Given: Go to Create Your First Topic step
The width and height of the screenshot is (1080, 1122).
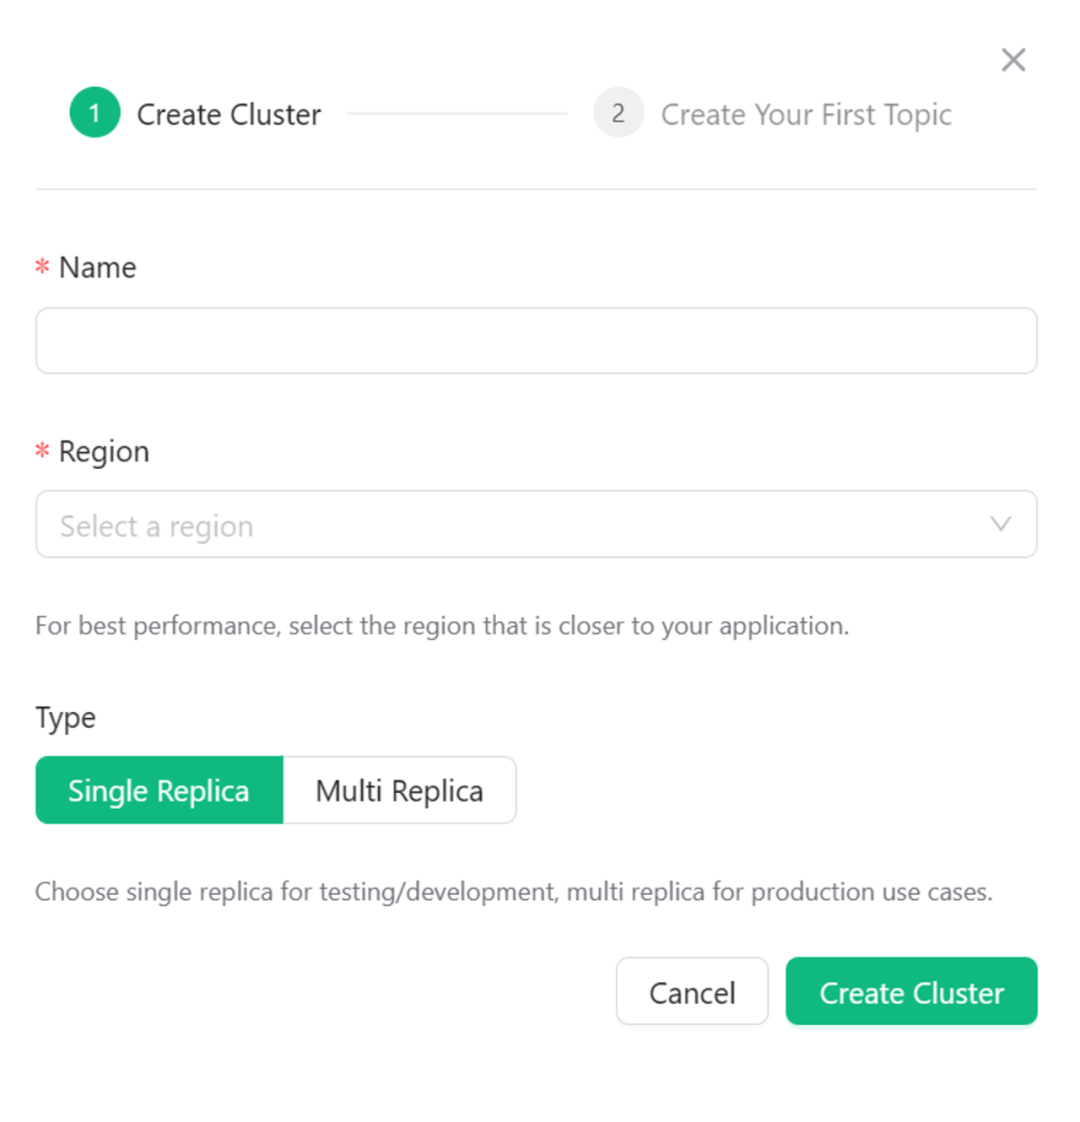Looking at the screenshot, I should point(805,115).
